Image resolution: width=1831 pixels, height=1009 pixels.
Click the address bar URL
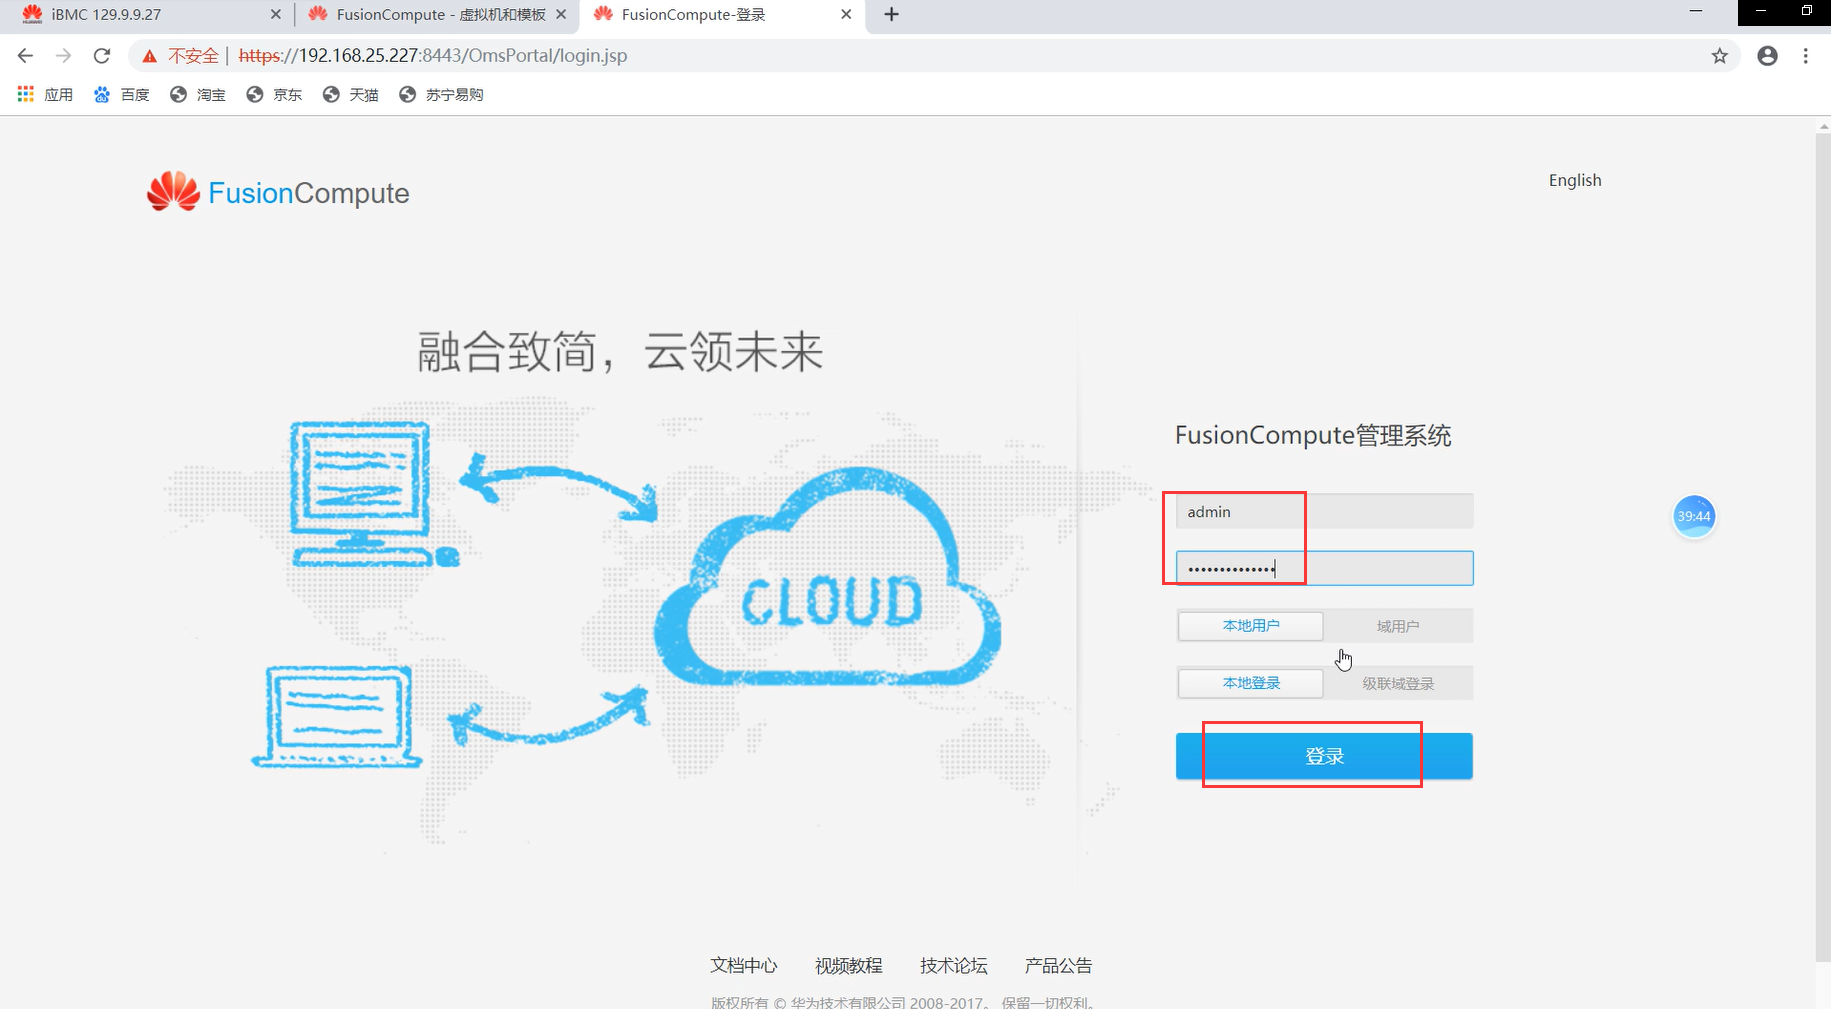(x=433, y=56)
